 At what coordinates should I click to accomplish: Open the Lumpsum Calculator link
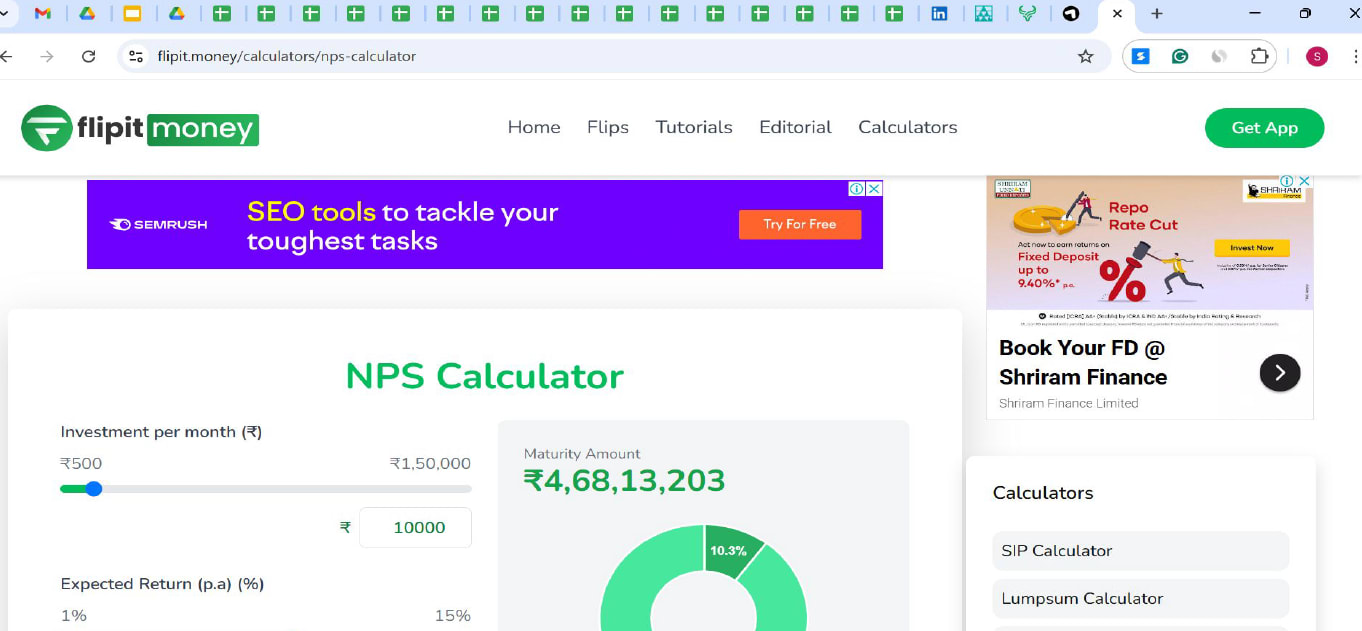pos(1140,599)
